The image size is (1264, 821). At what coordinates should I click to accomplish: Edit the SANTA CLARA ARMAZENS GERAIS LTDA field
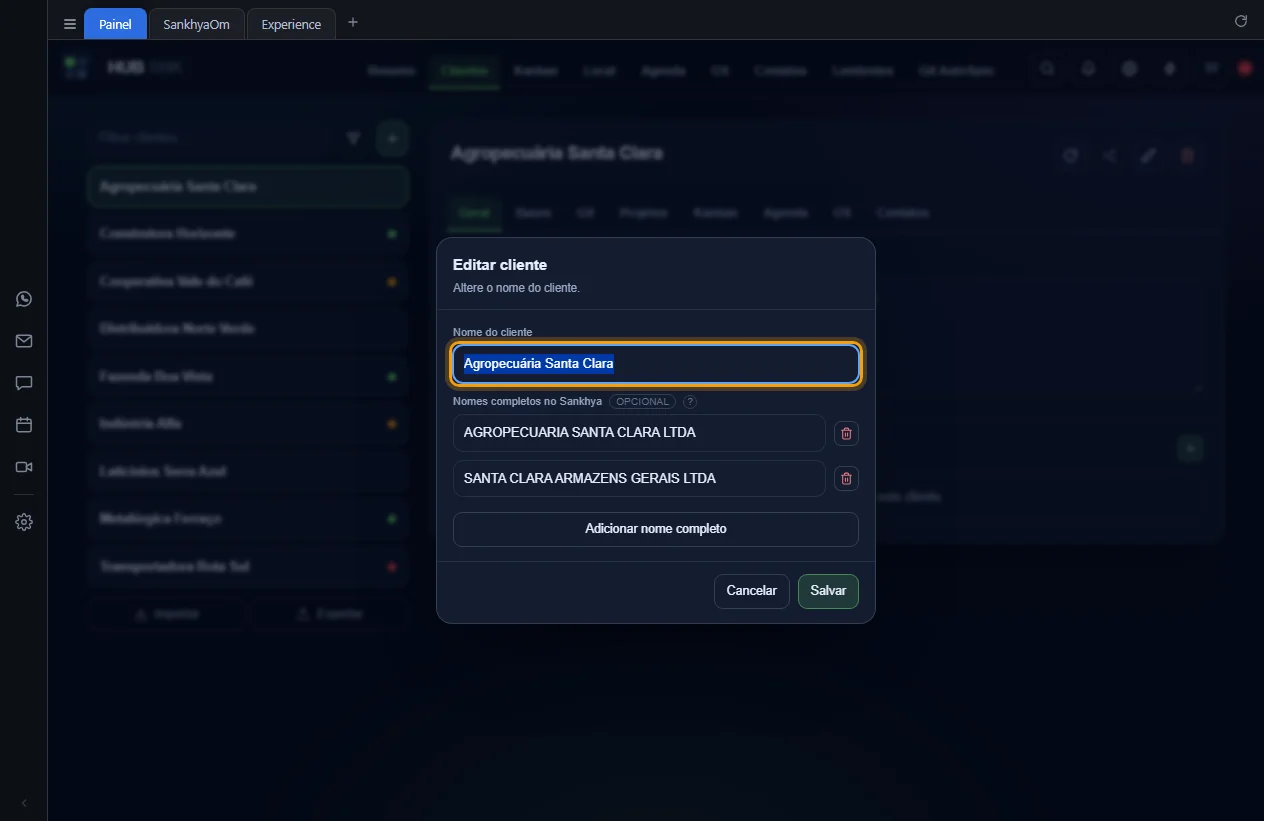(639, 479)
